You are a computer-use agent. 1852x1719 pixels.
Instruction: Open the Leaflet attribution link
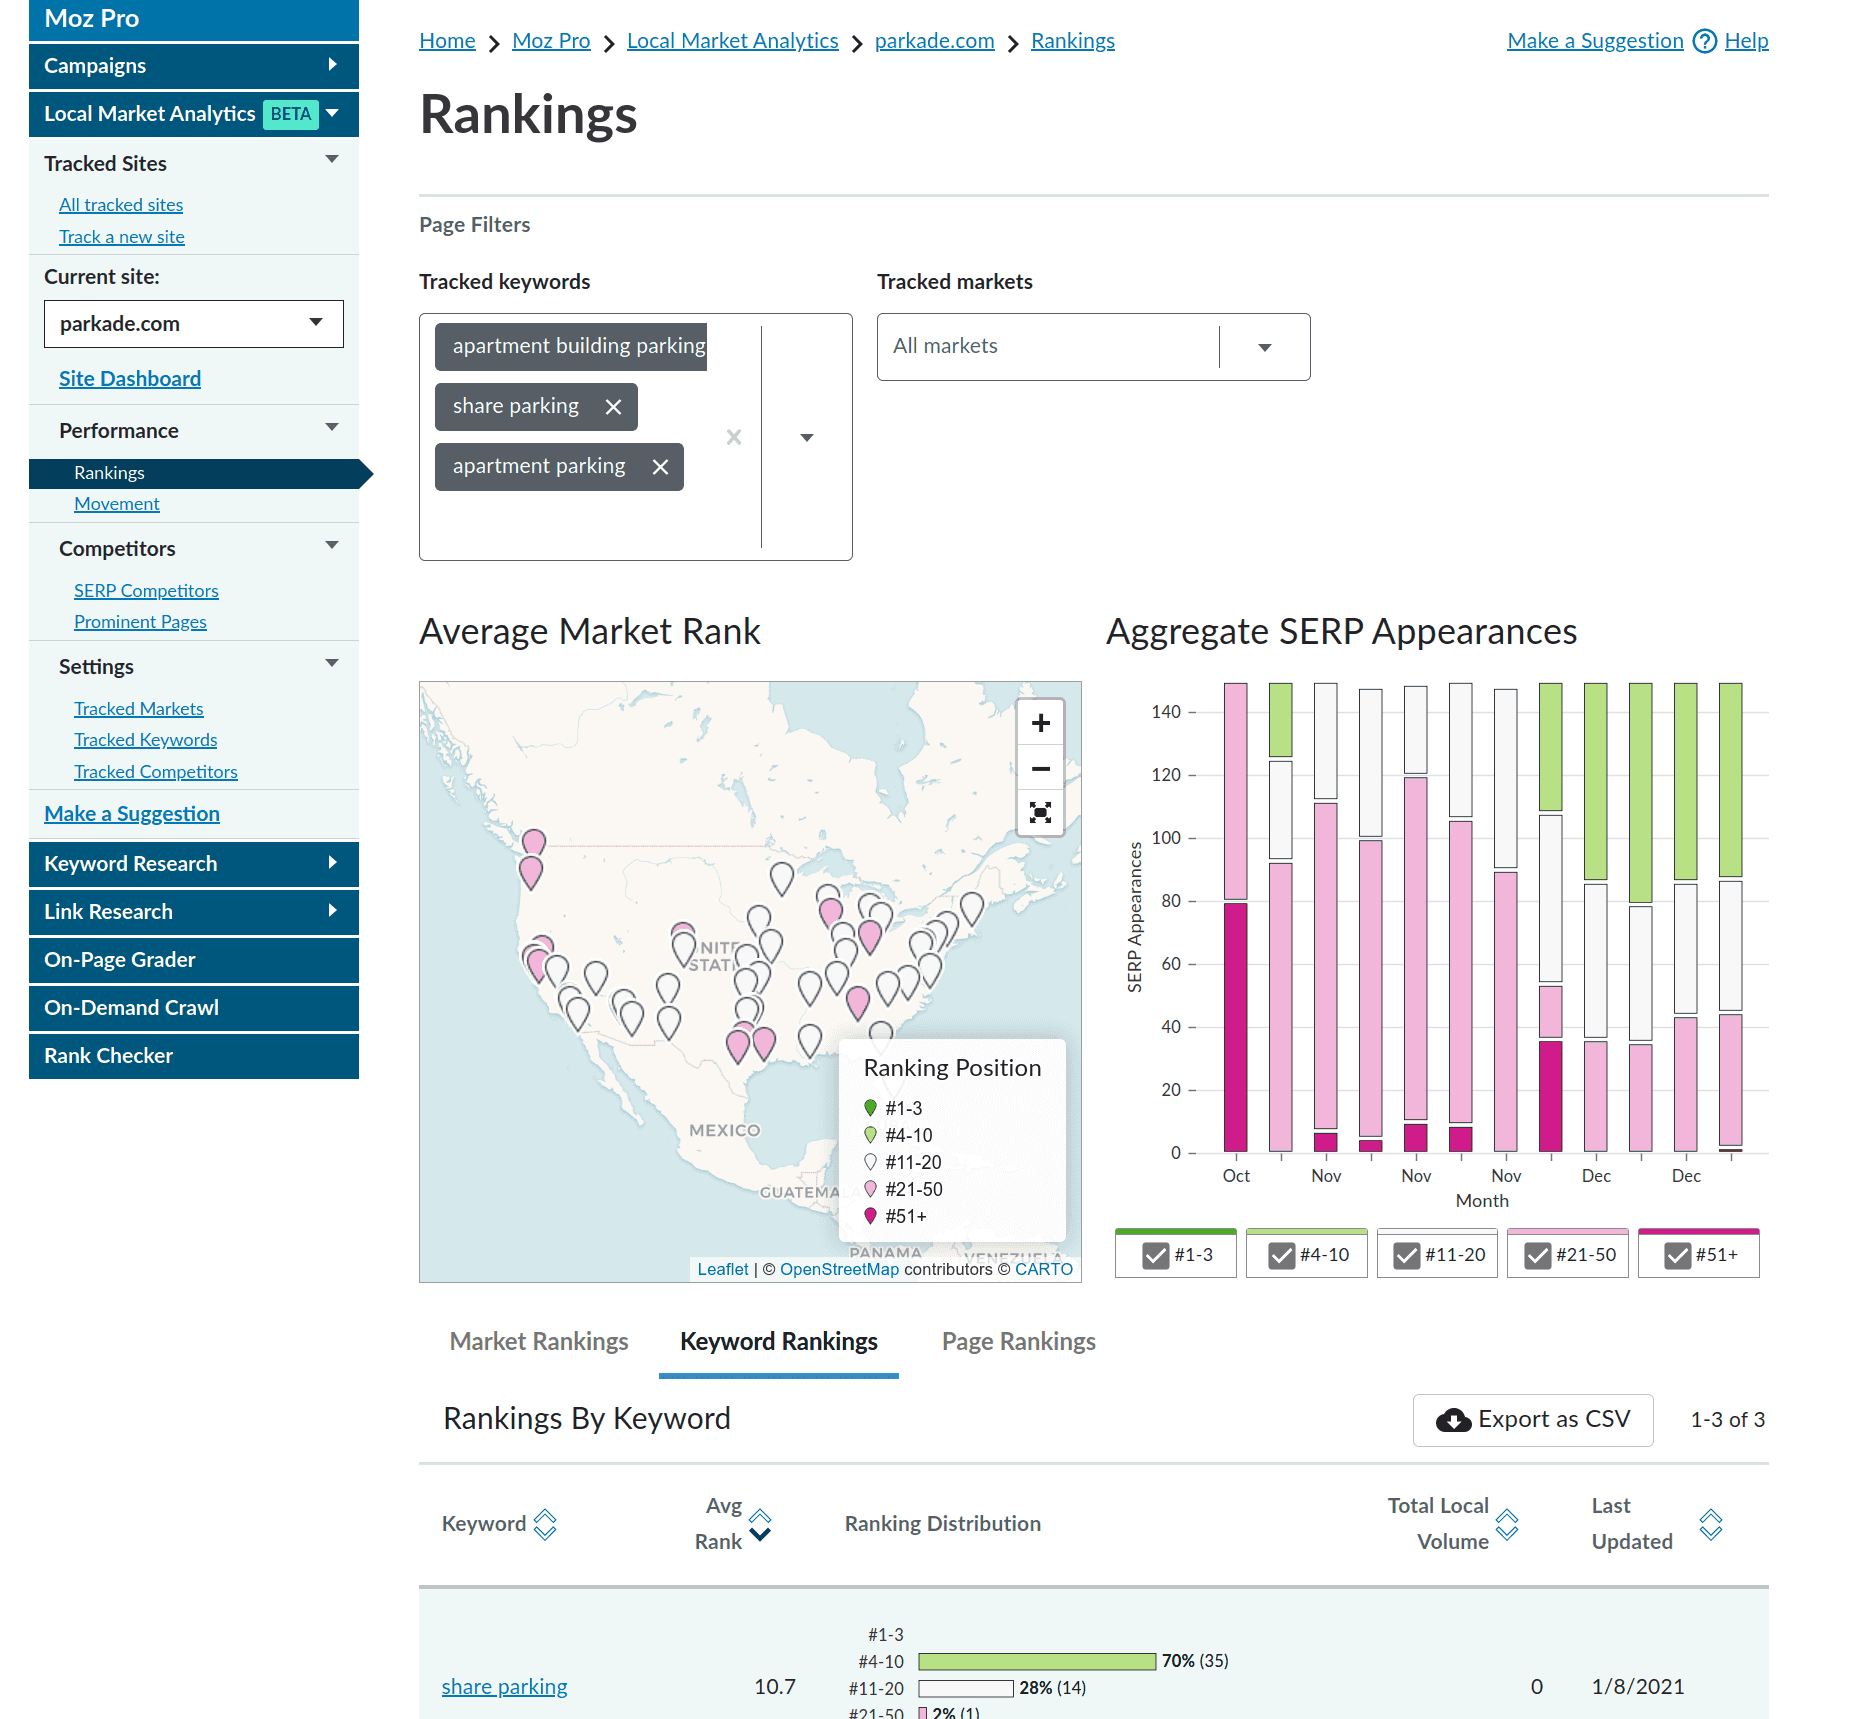point(723,1269)
